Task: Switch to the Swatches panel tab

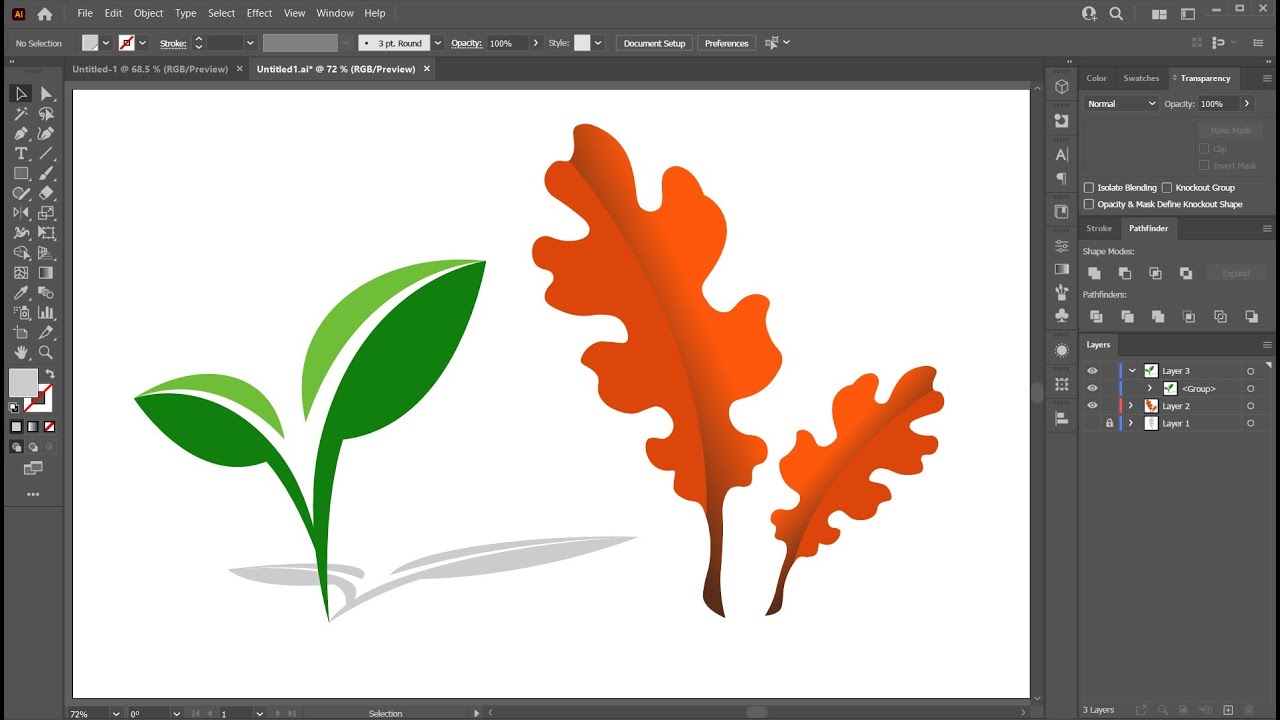Action: coord(1141,78)
